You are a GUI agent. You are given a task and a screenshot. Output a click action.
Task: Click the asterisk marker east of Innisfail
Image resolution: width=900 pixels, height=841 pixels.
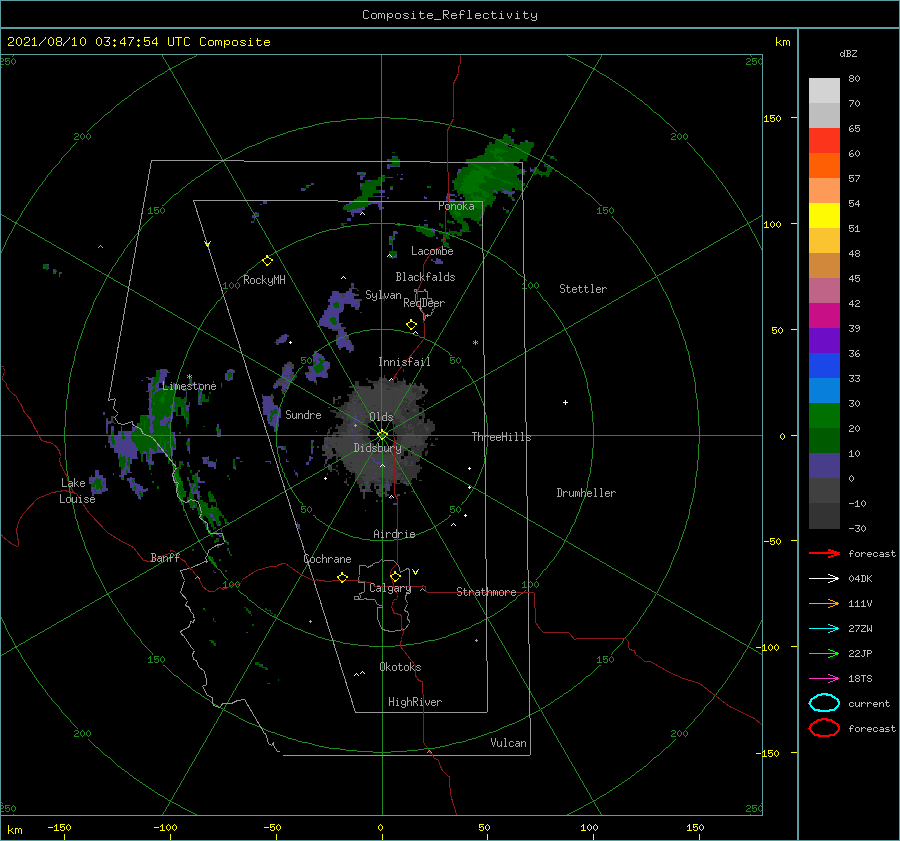click(x=475, y=343)
